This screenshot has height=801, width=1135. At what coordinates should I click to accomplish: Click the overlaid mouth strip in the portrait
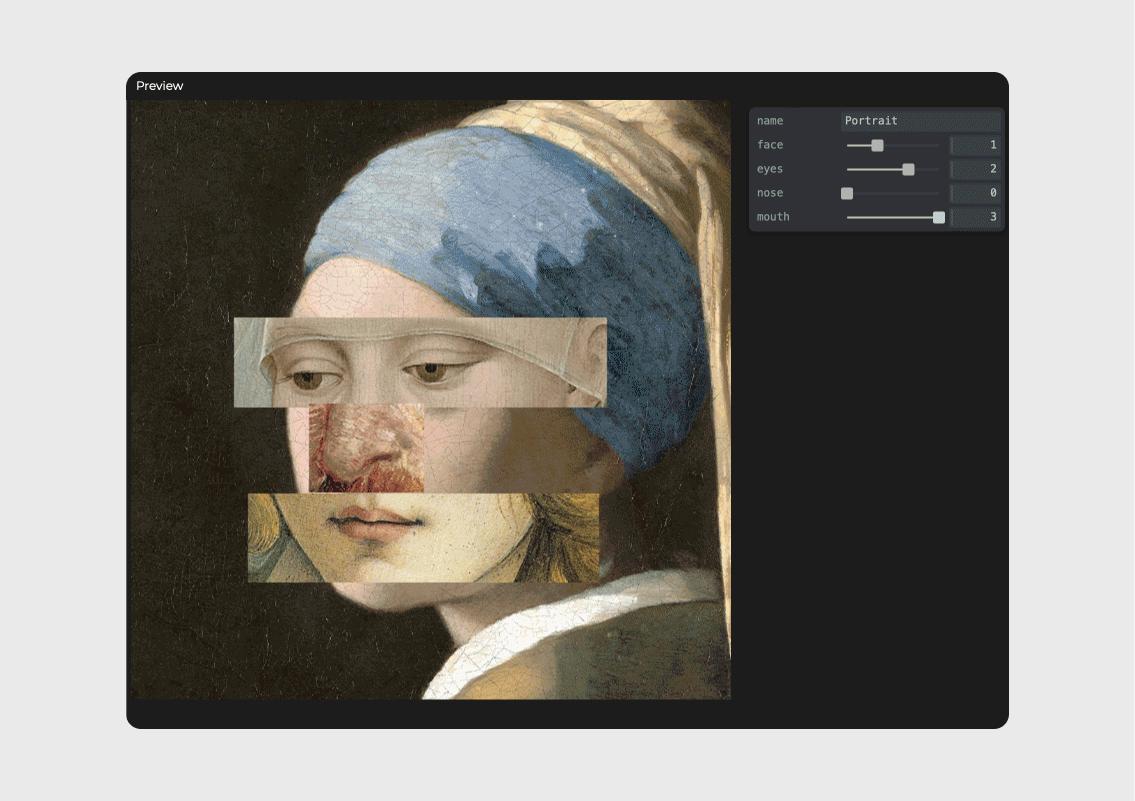pyautogui.click(x=423, y=537)
